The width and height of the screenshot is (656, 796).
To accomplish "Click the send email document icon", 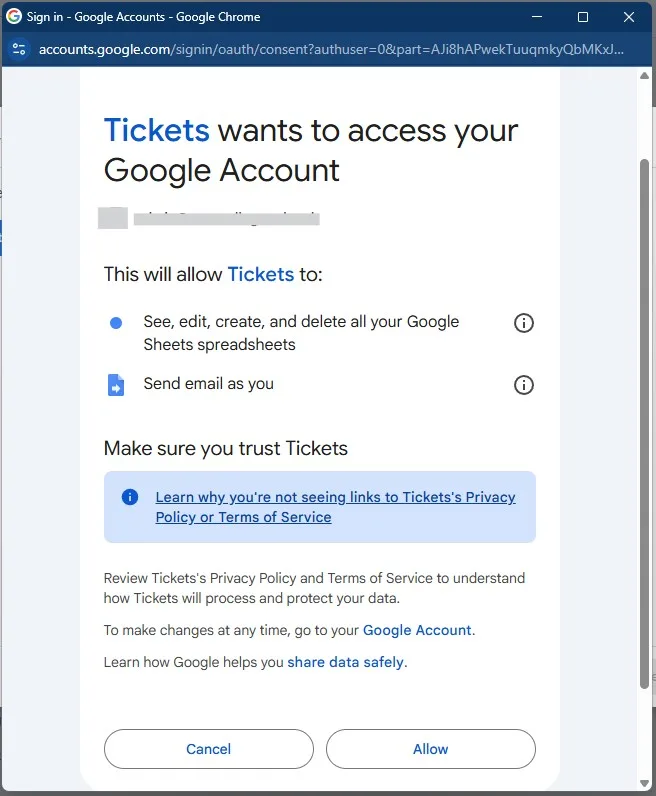I will 116,385.
